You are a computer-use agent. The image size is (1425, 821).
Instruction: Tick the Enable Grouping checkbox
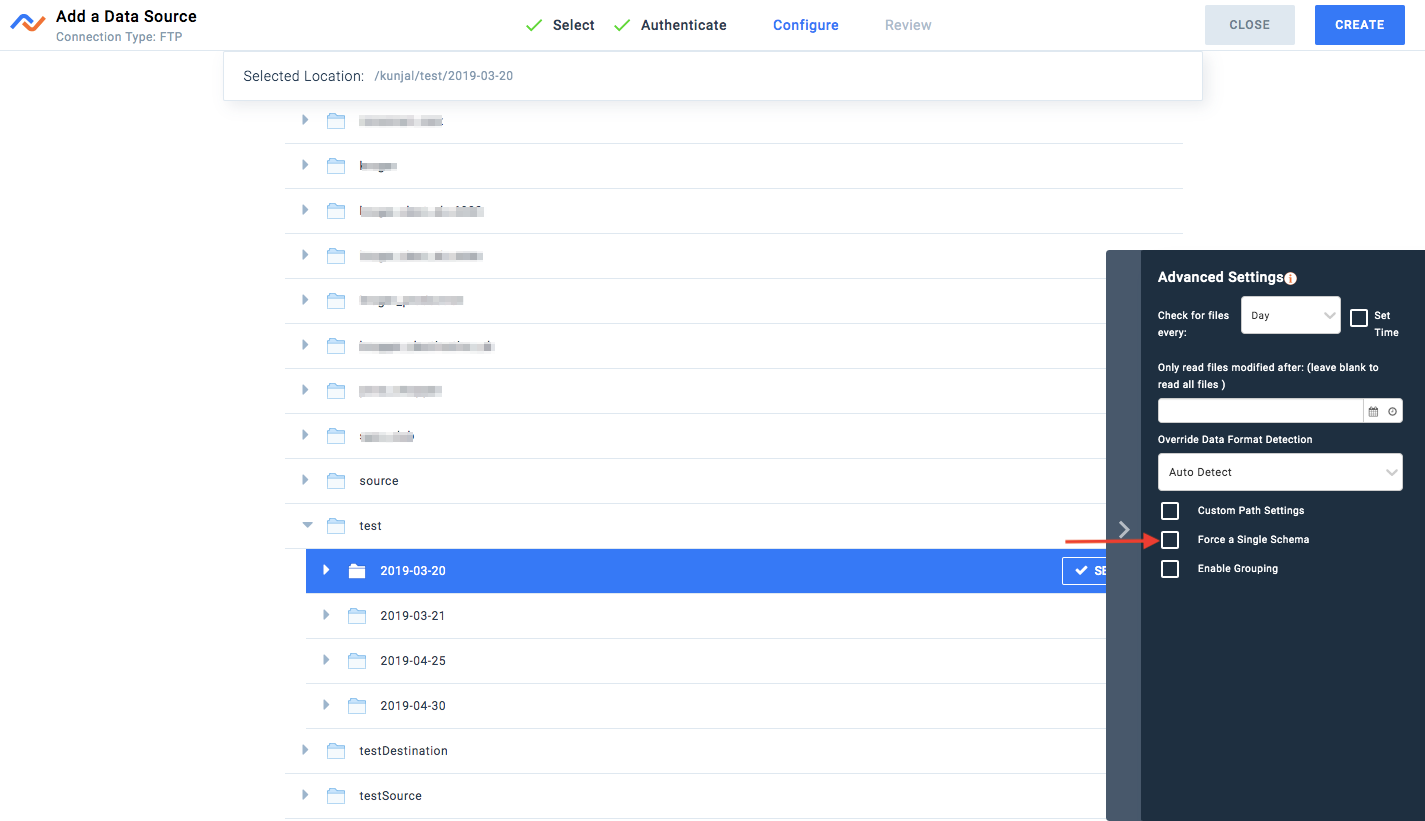pos(1170,569)
